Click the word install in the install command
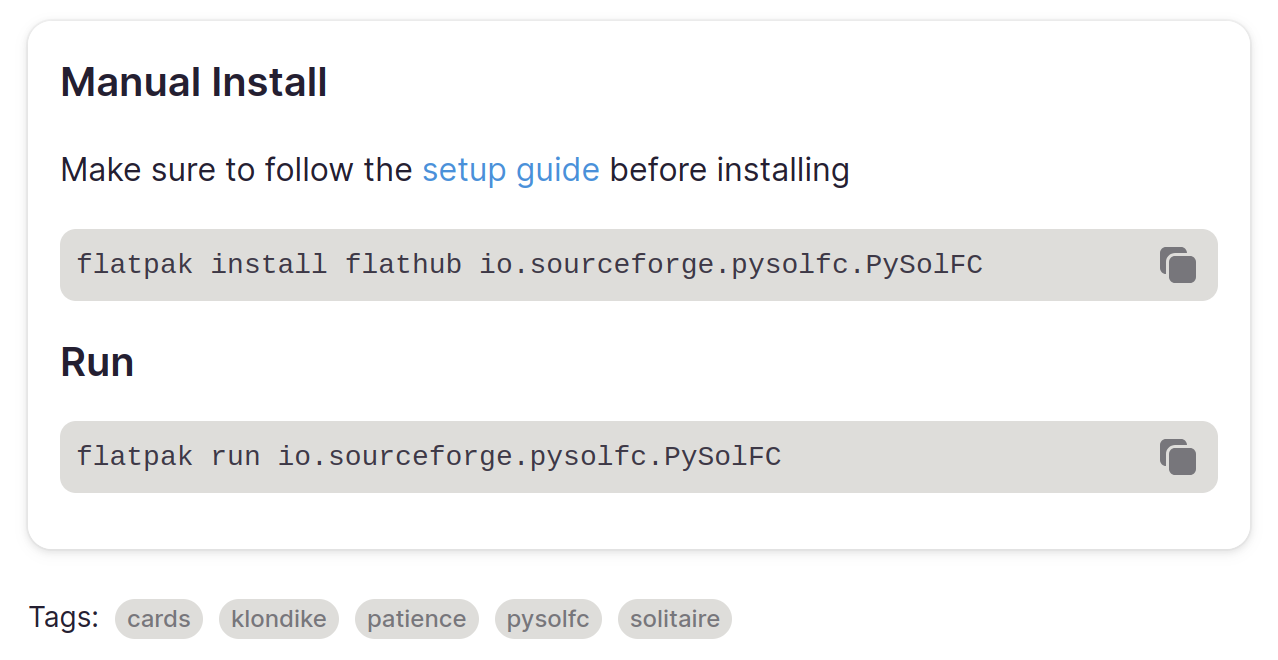1278x660 pixels. (269, 265)
